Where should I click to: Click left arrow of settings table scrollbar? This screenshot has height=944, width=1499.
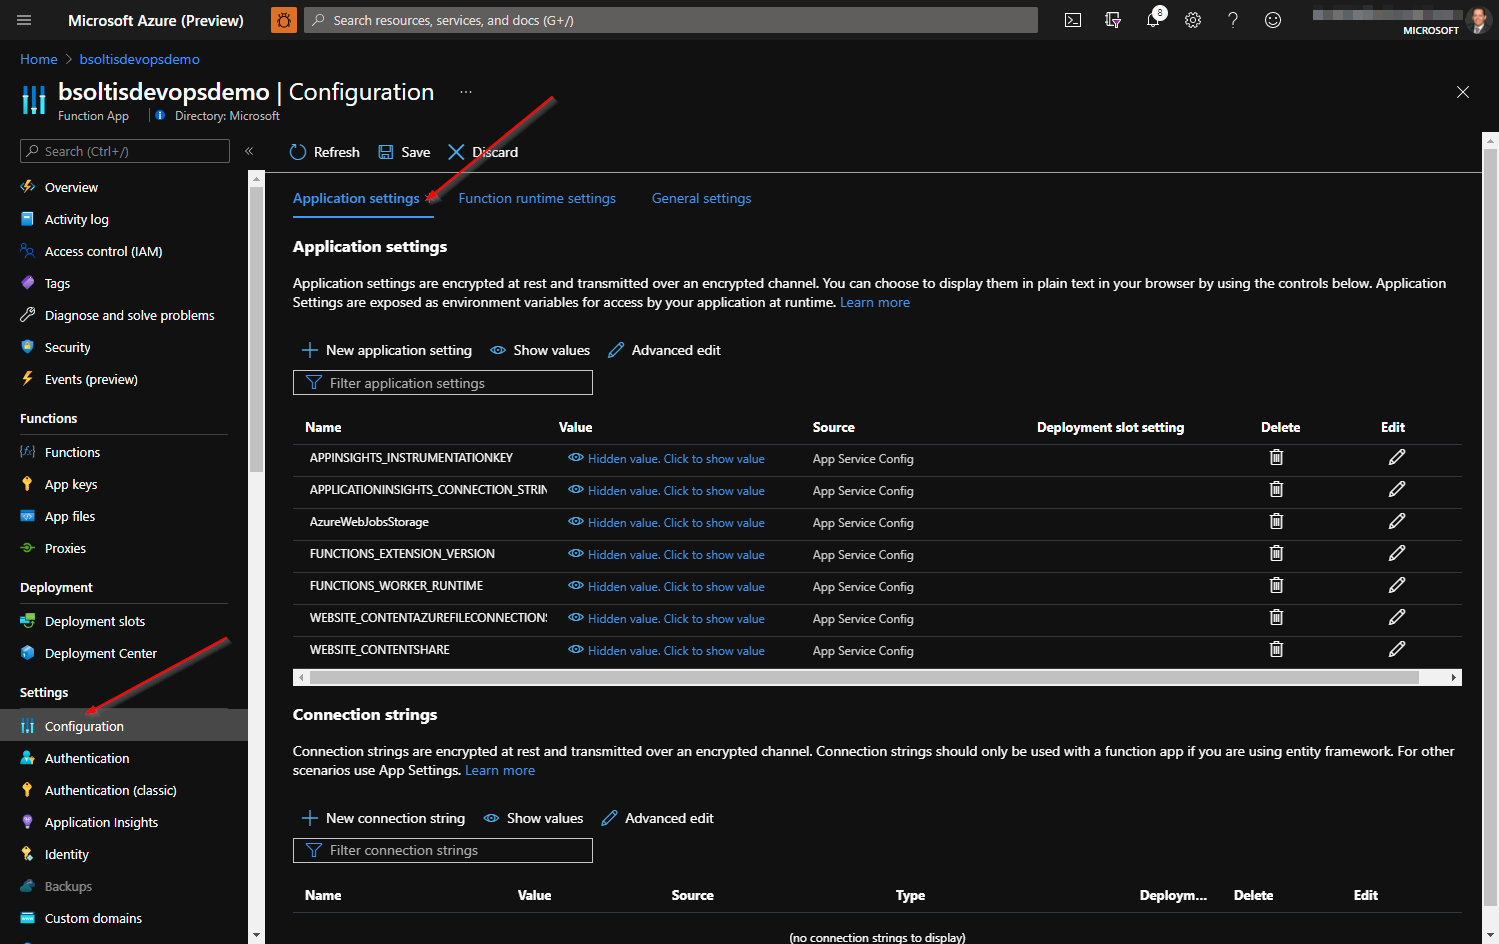point(301,677)
